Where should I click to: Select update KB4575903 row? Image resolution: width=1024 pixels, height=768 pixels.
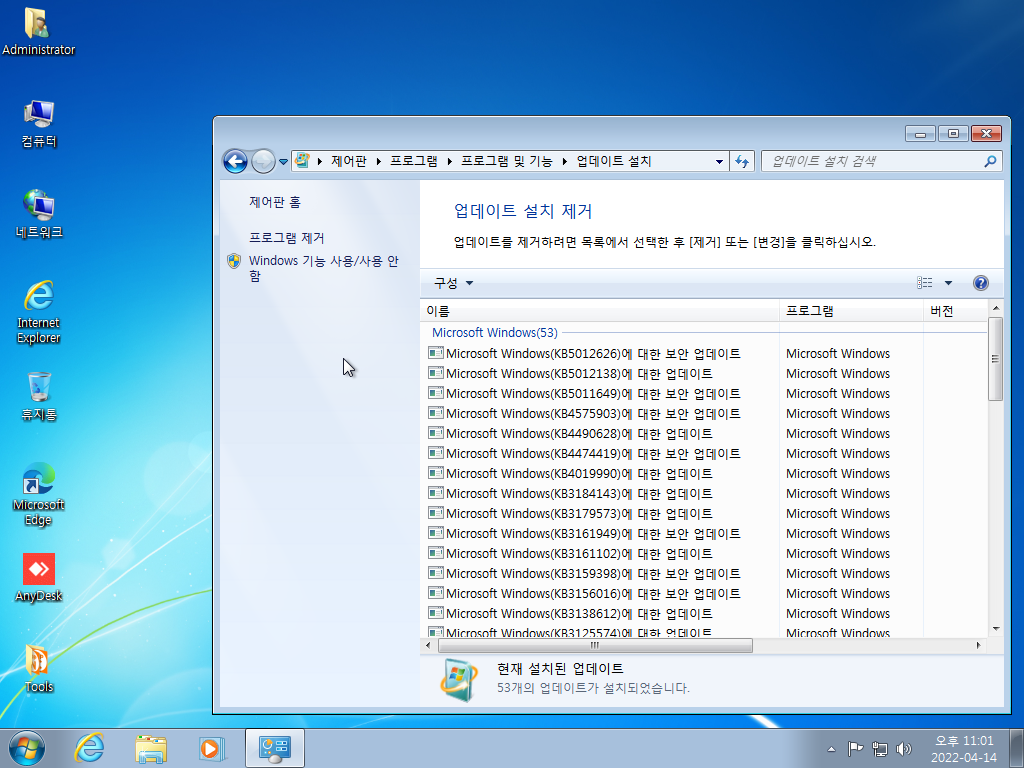click(x=703, y=413)
